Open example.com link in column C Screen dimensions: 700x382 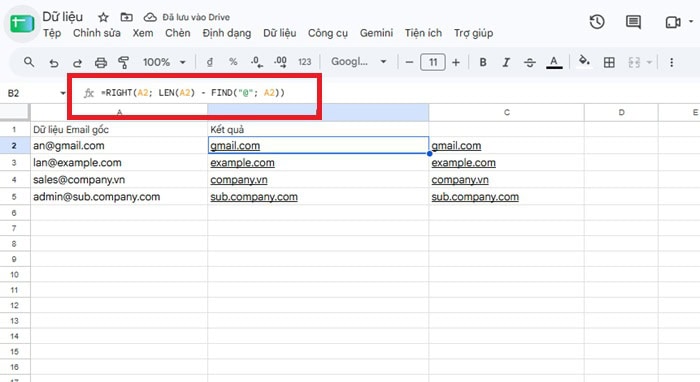[463, 163]
